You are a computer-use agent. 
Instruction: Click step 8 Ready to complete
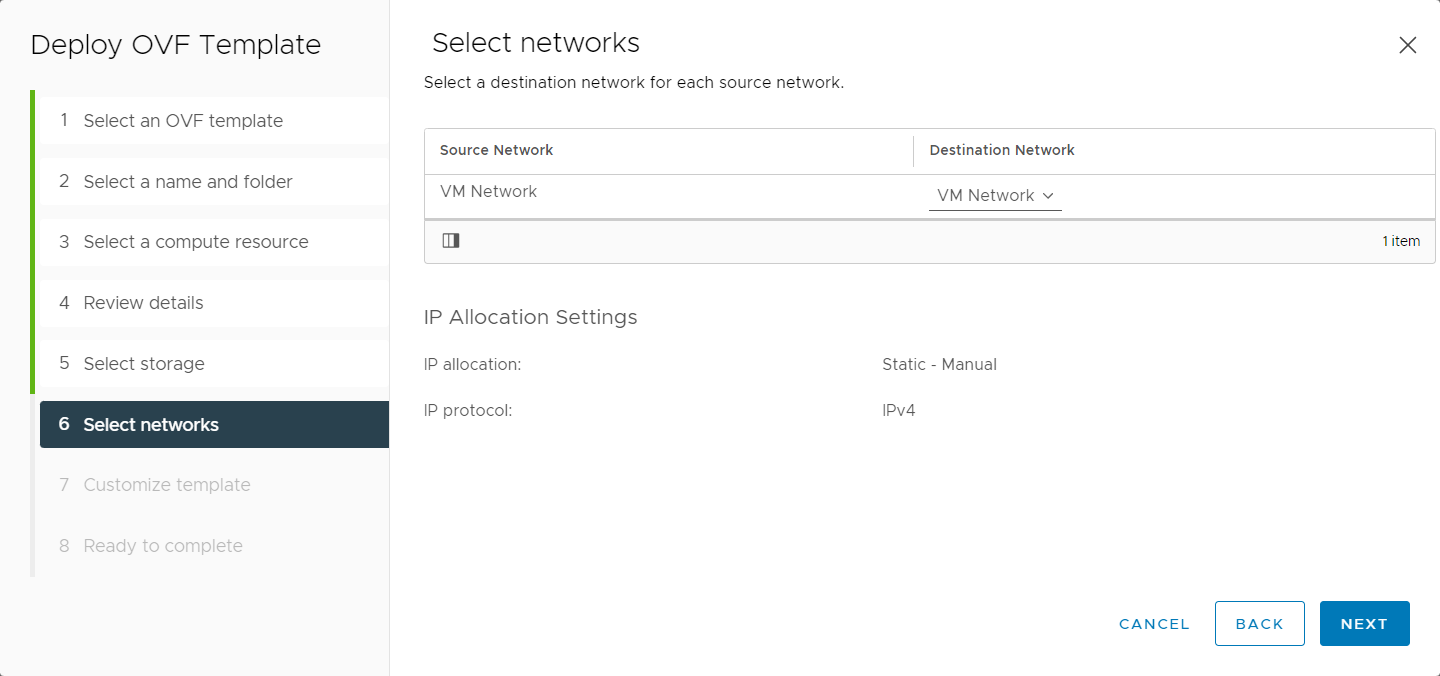[212, 546]
